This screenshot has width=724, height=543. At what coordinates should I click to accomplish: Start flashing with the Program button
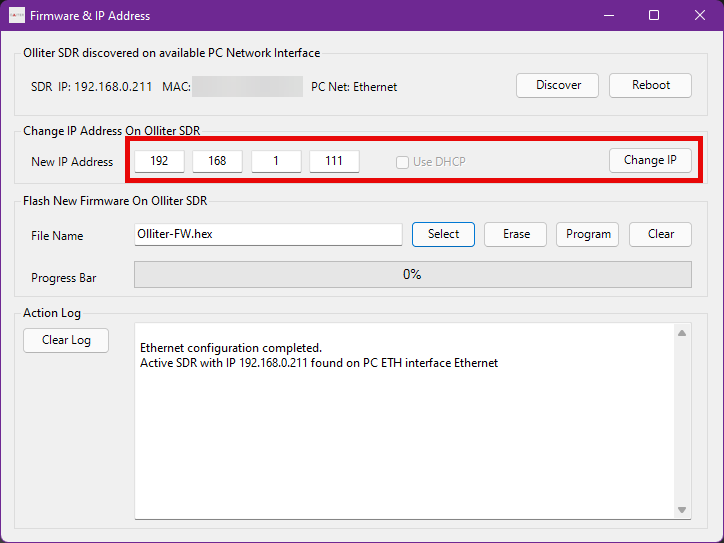coord(588,234)
